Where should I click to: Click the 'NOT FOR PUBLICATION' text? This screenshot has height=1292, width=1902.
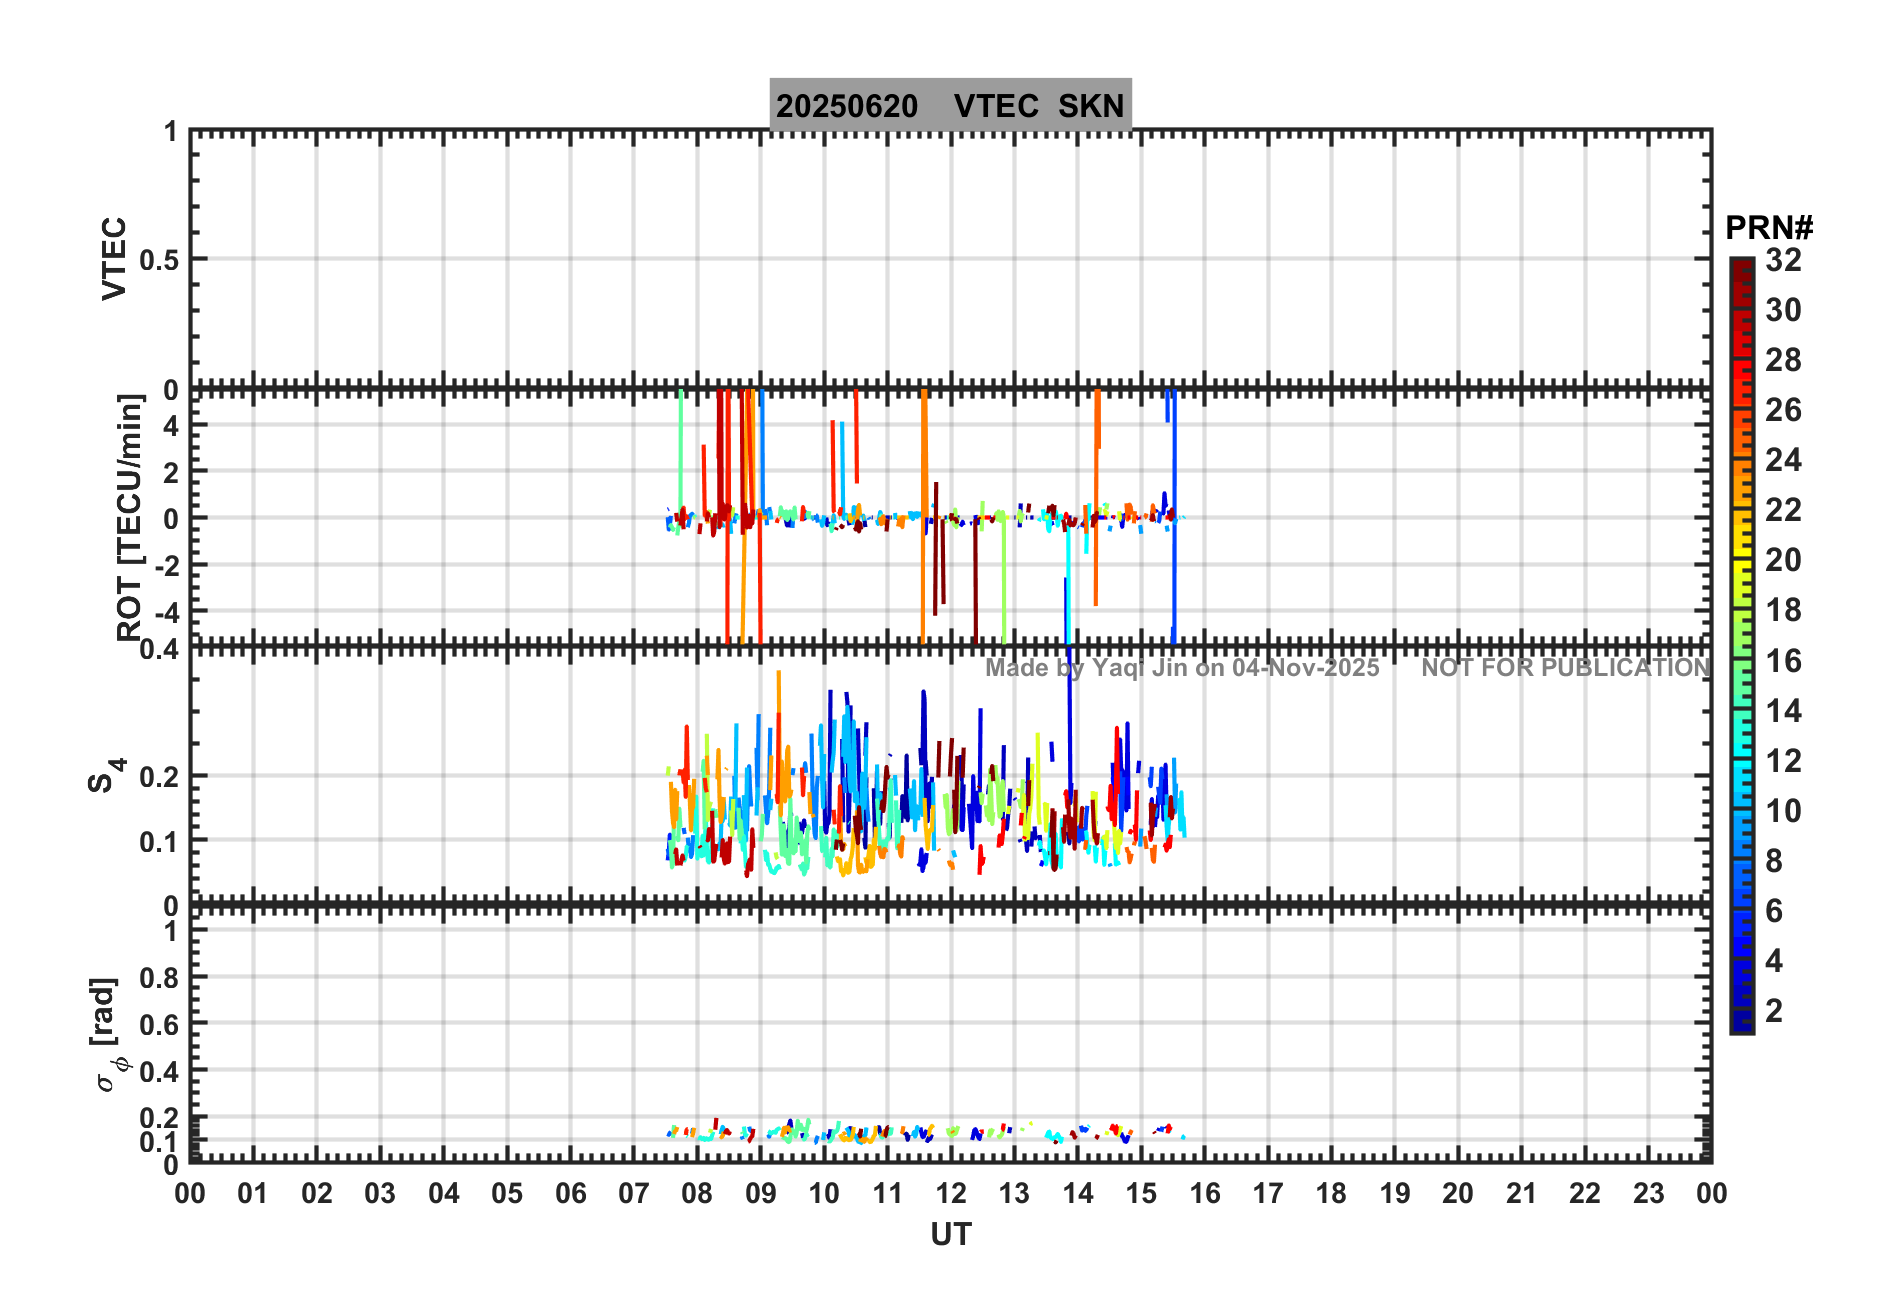(x=1566, y=668)
